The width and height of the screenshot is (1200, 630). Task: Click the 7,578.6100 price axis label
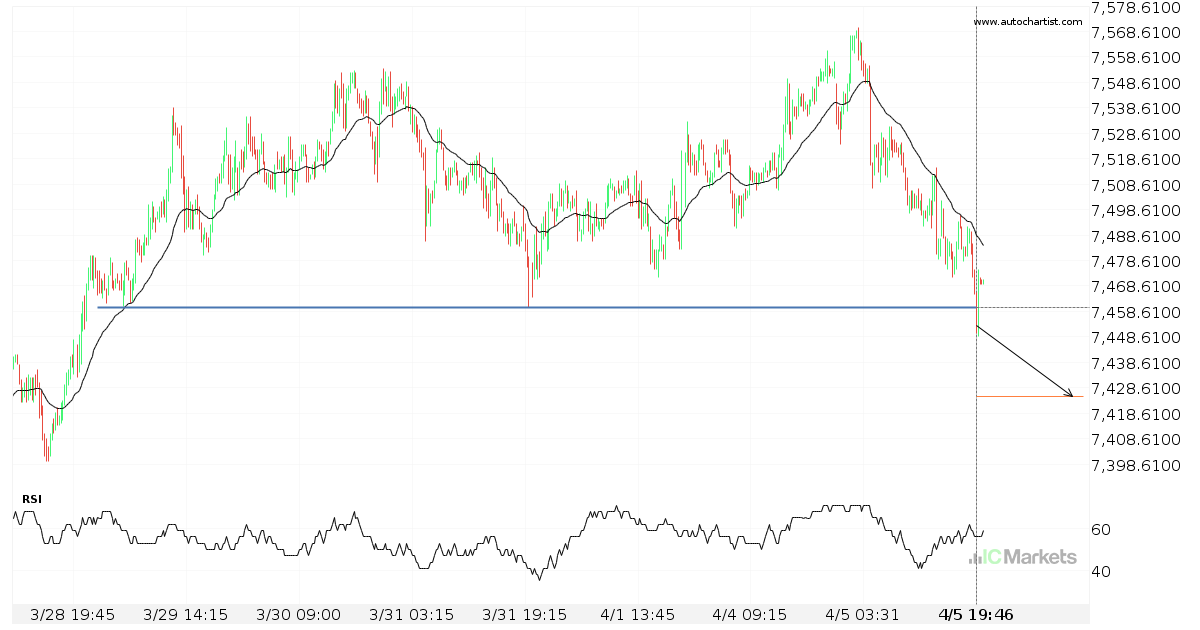tap(1138, 7)
